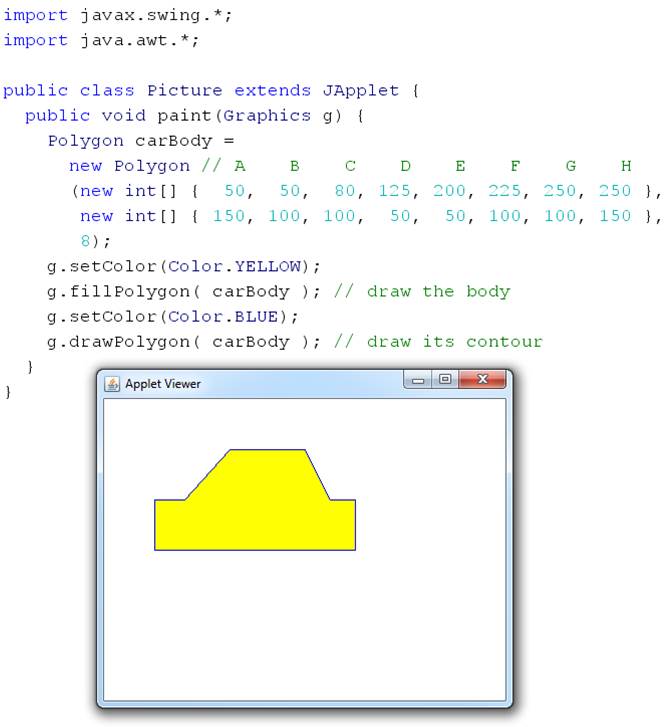Click the value '125' in the x array

pos(394,191)
